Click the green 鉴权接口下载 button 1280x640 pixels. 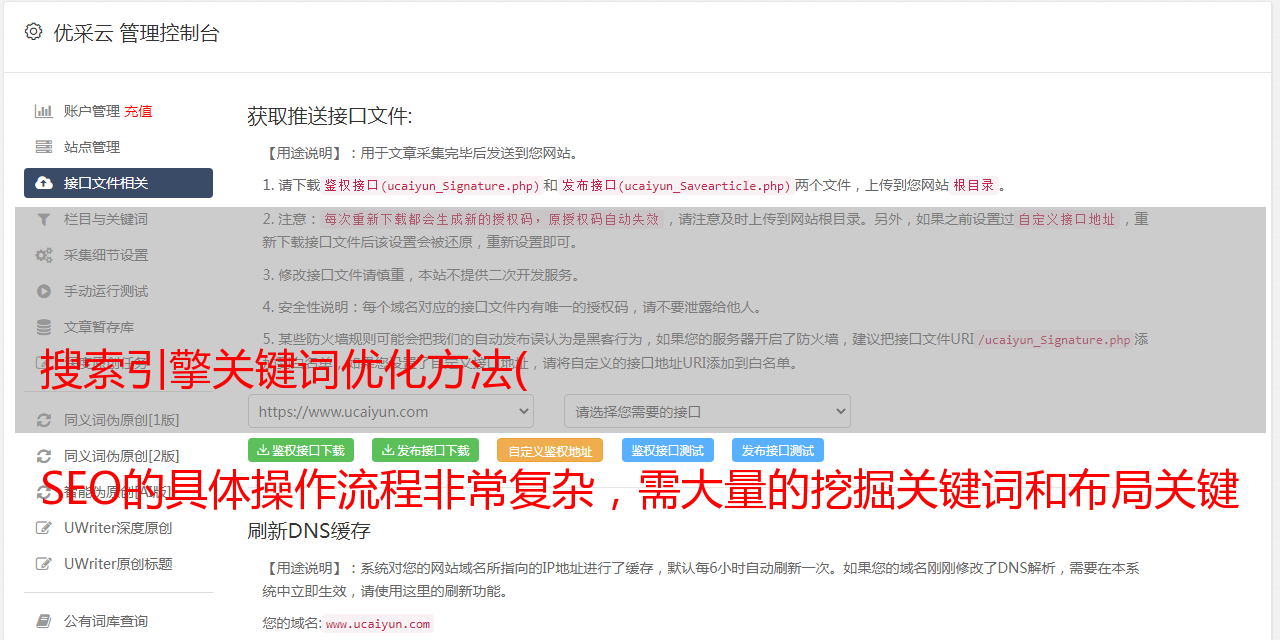pyautogui.click(x=301, y=450)
